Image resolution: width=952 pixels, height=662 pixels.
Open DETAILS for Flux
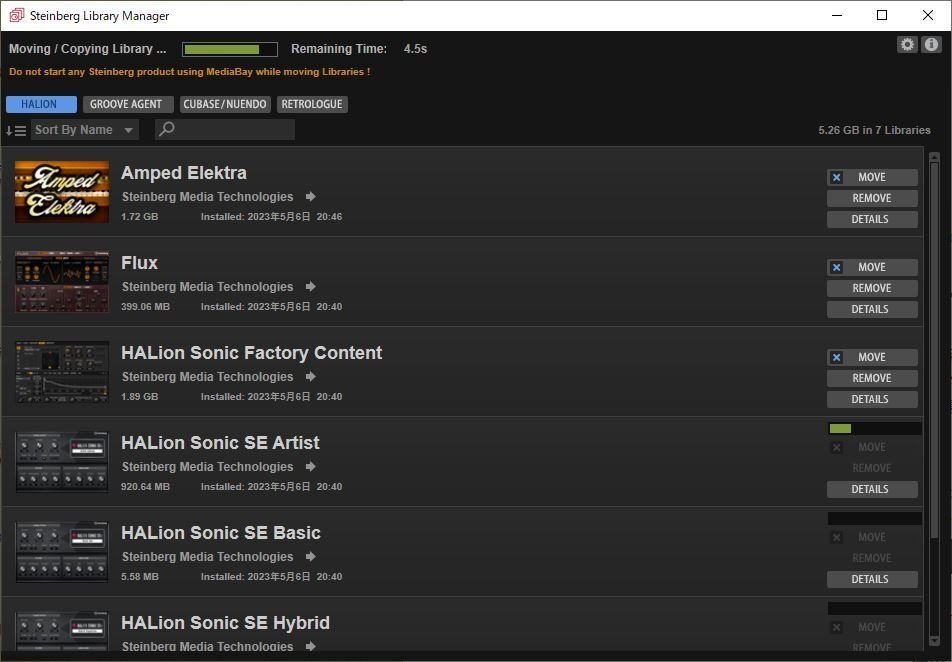872,309
